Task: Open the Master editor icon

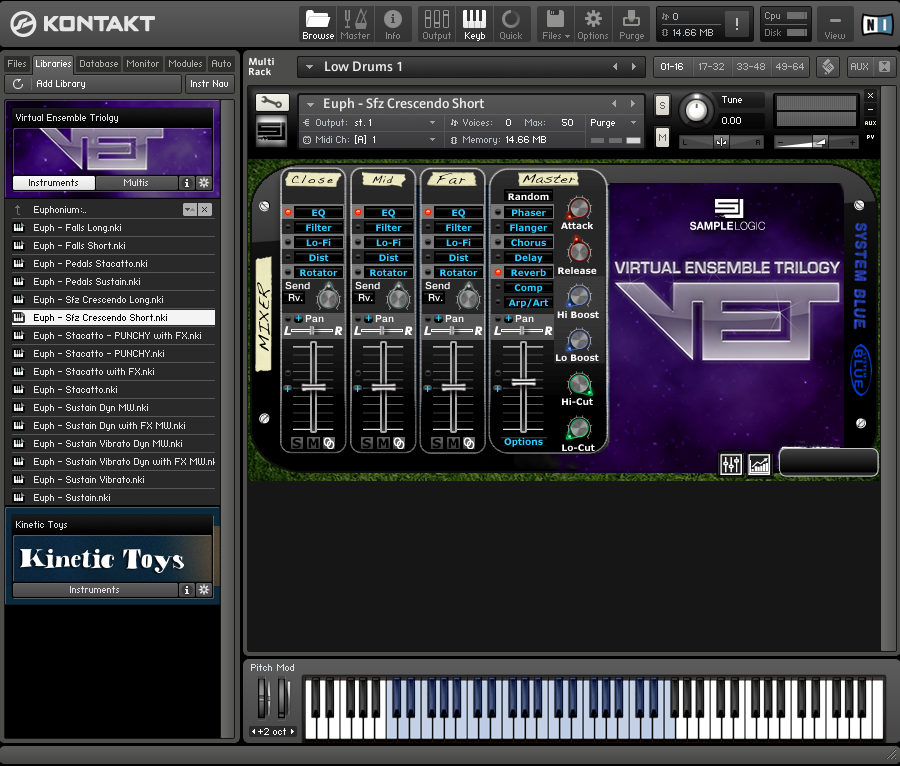Action: (x=355, y=24)
